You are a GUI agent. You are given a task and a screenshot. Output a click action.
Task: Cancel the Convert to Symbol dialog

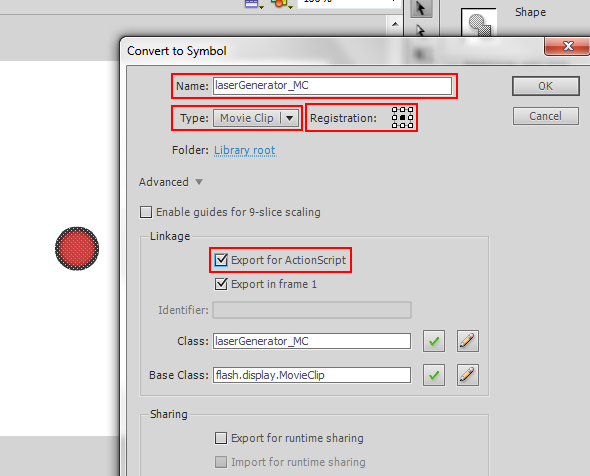click(546, 116)
